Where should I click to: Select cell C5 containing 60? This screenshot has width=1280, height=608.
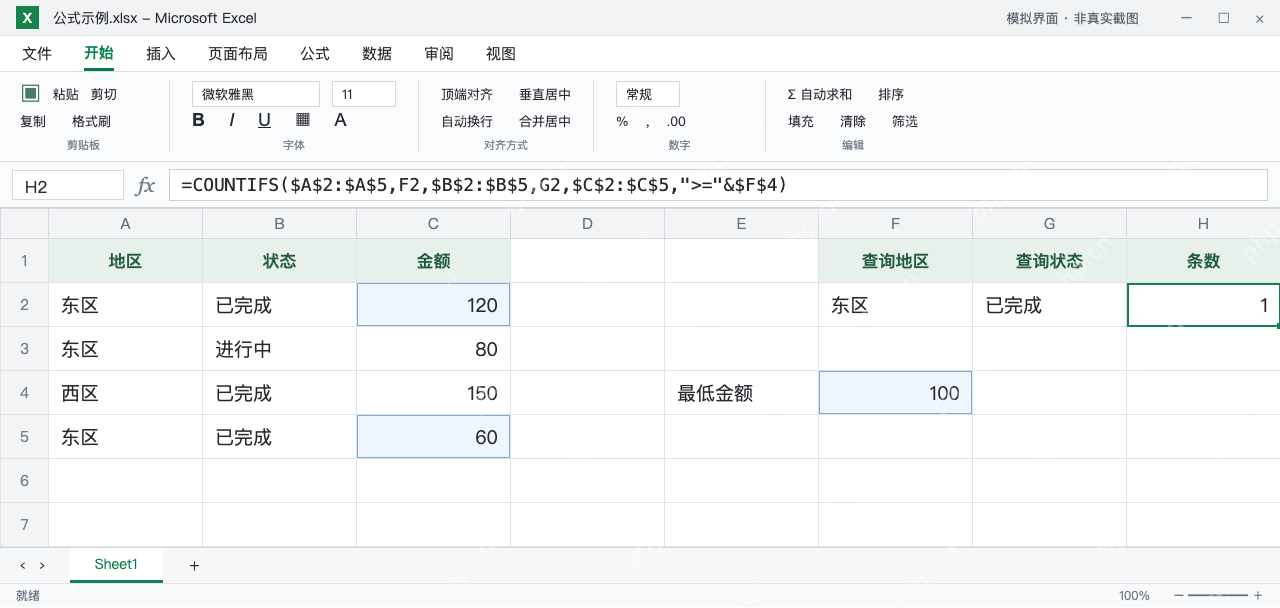434,437
